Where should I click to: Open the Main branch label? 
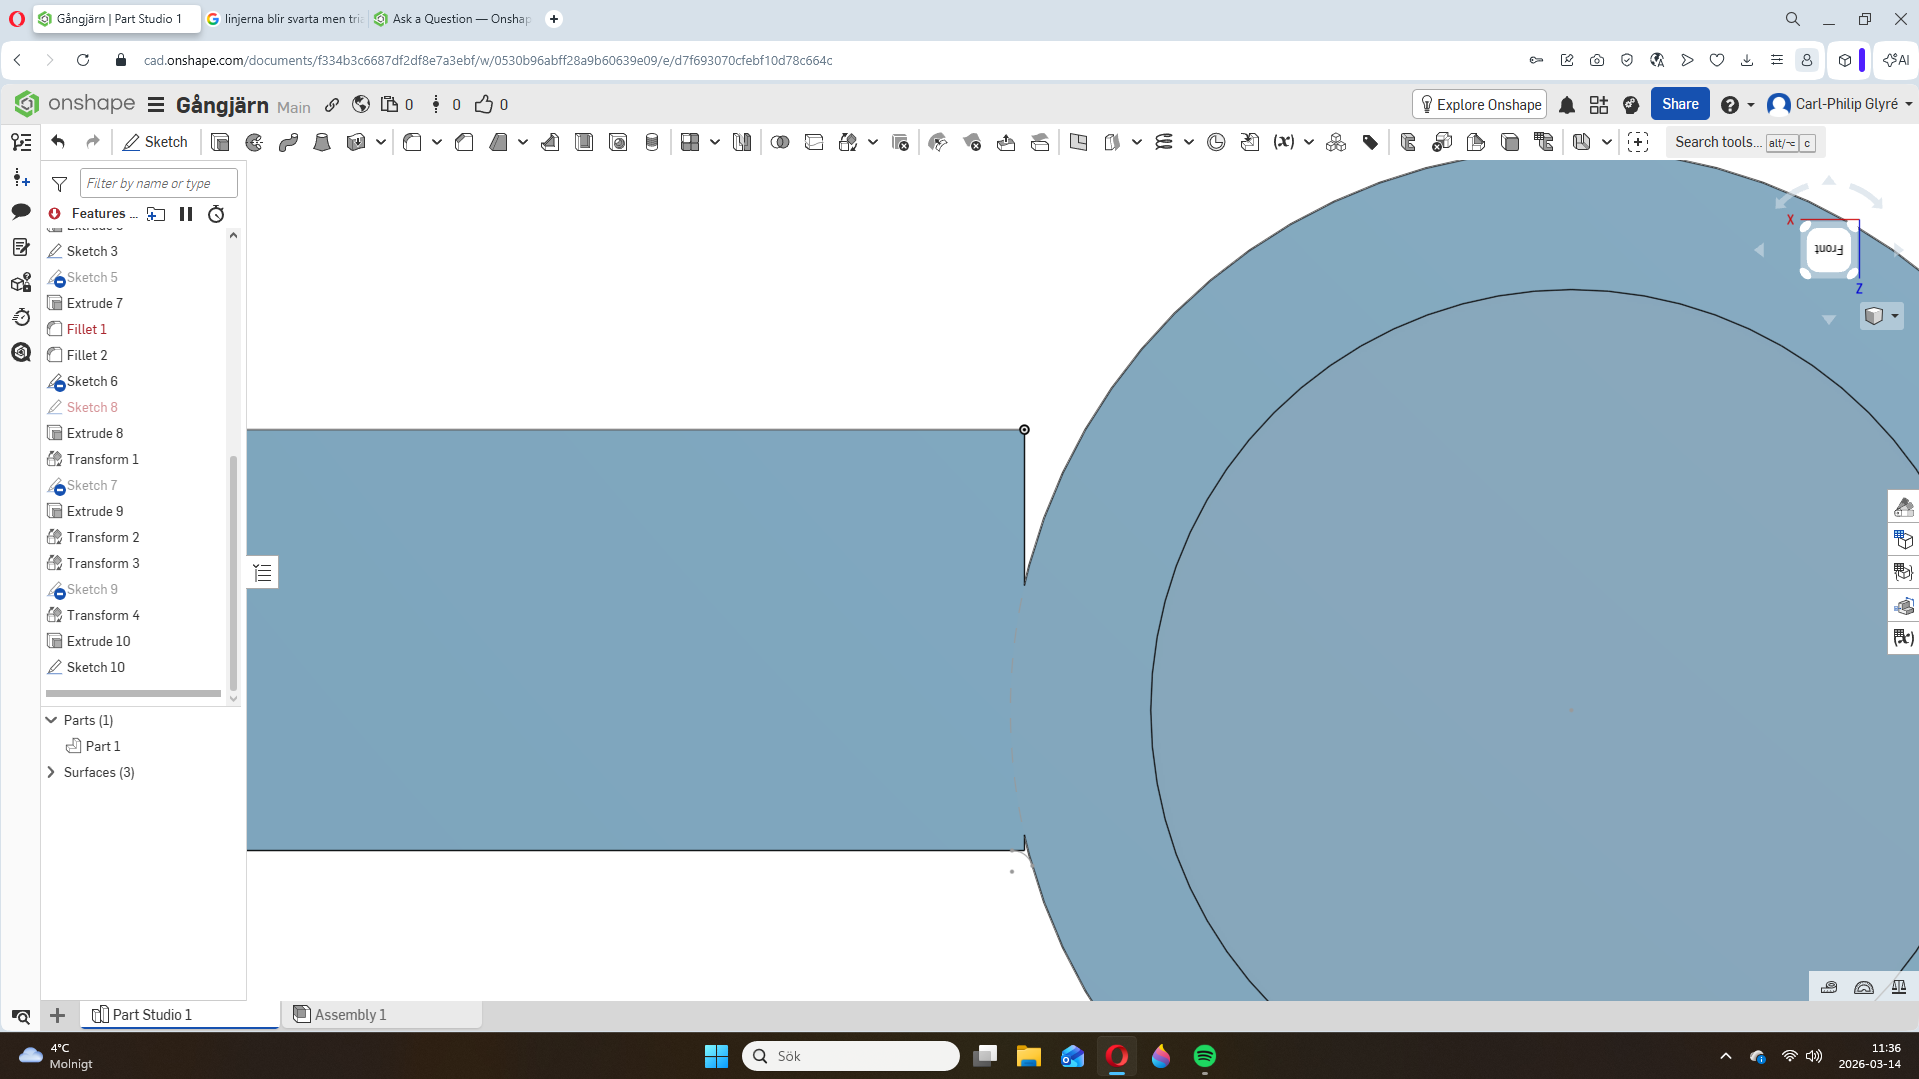tap(294, 107)
